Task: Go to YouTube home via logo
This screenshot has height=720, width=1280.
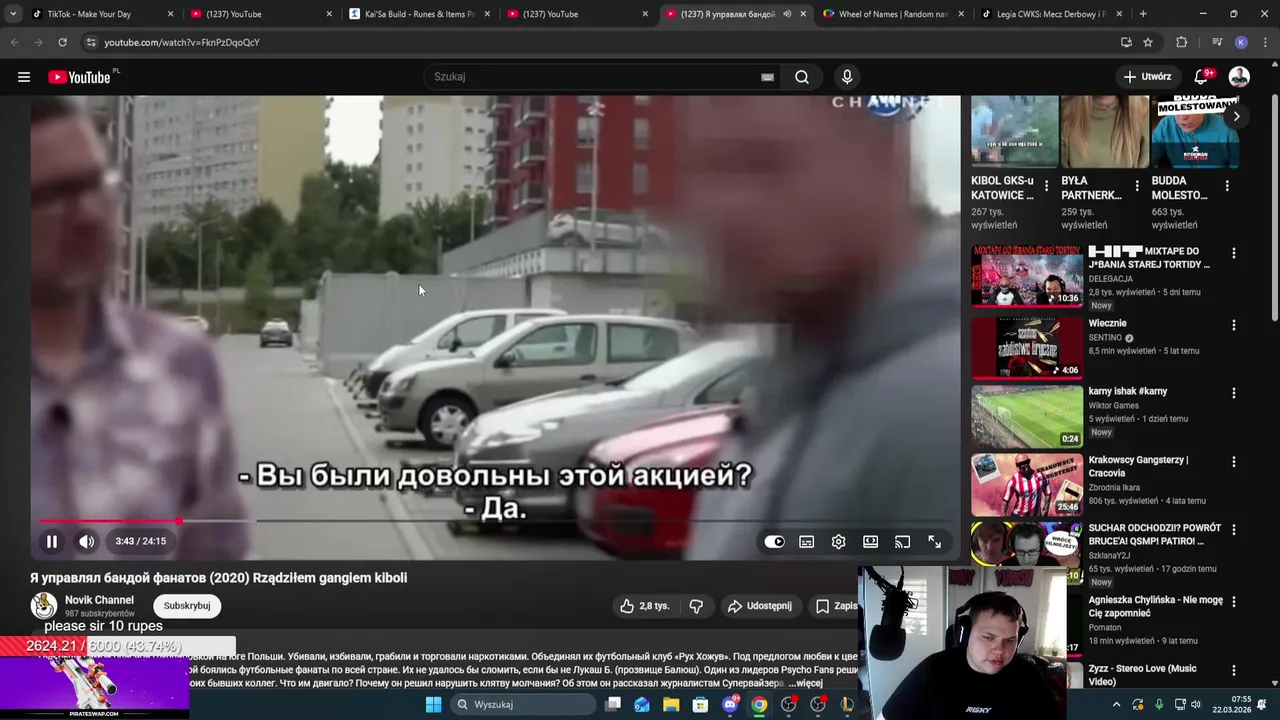Action: [x=79, y=77]
